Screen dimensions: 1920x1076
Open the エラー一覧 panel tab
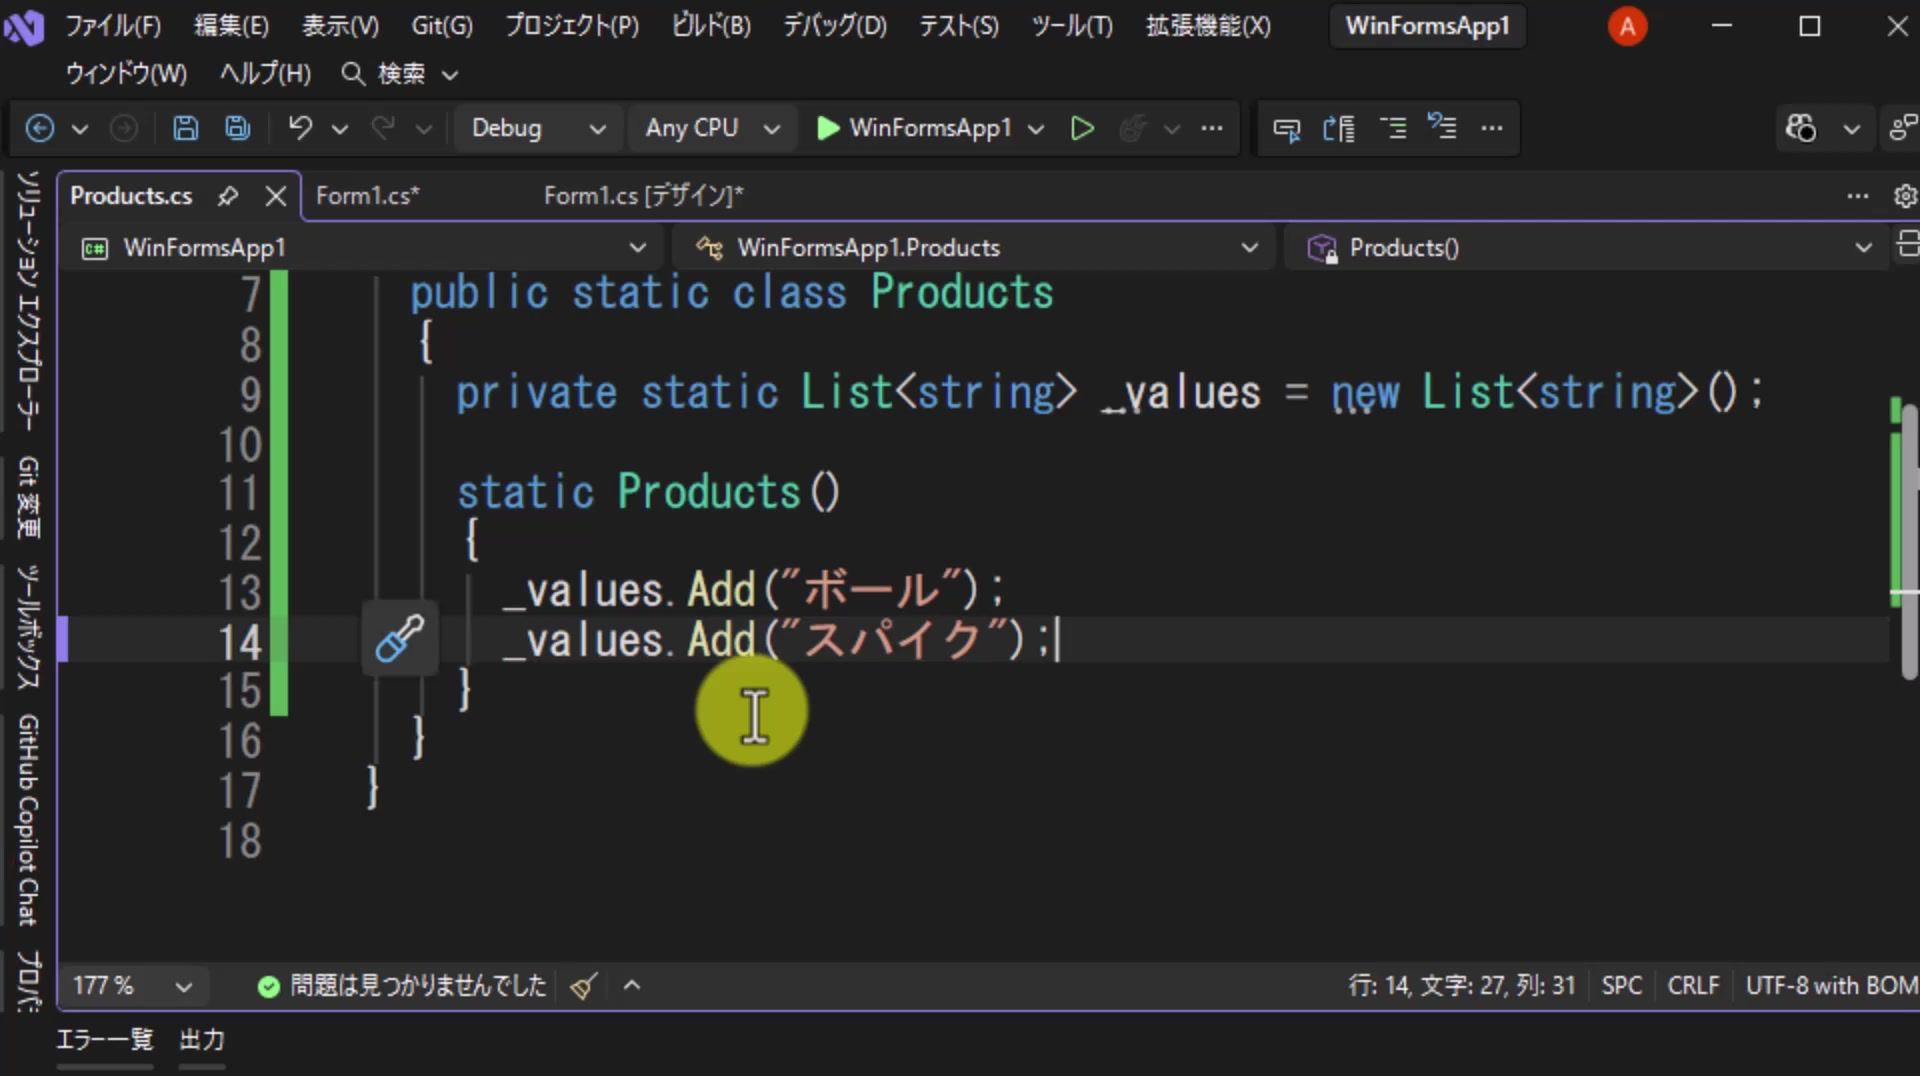pyautogui.click(x=105, y=1040)
